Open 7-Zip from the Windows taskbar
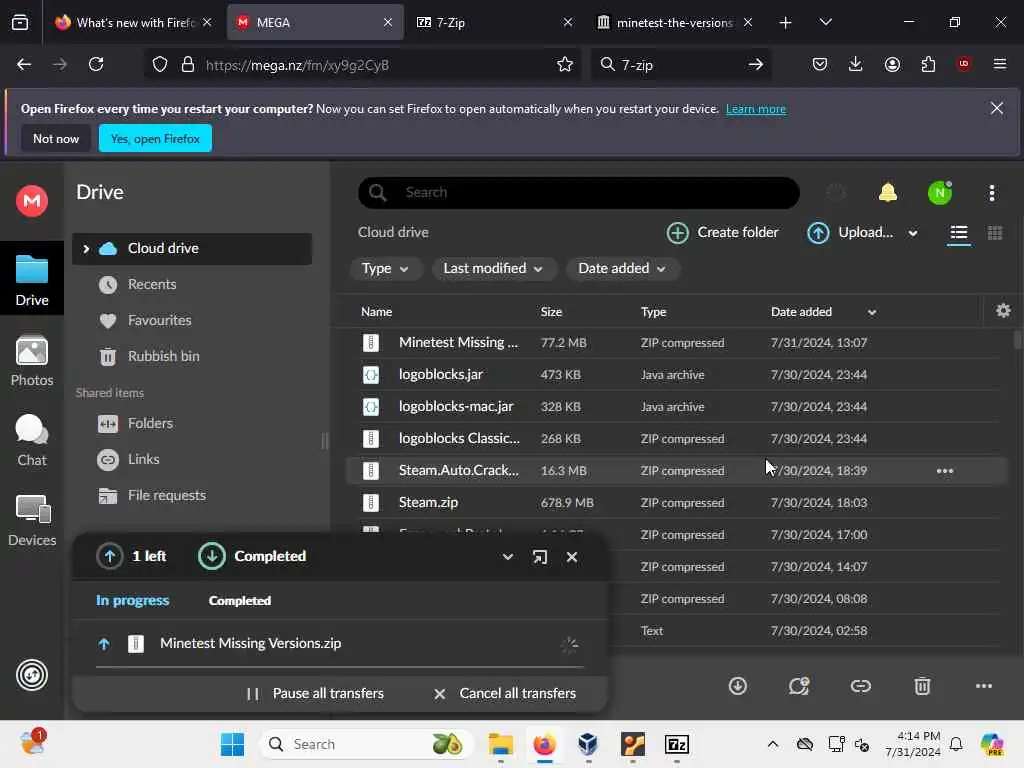Image resolution: width=1024 pixels, height=768 pixels. pos(677,744)
